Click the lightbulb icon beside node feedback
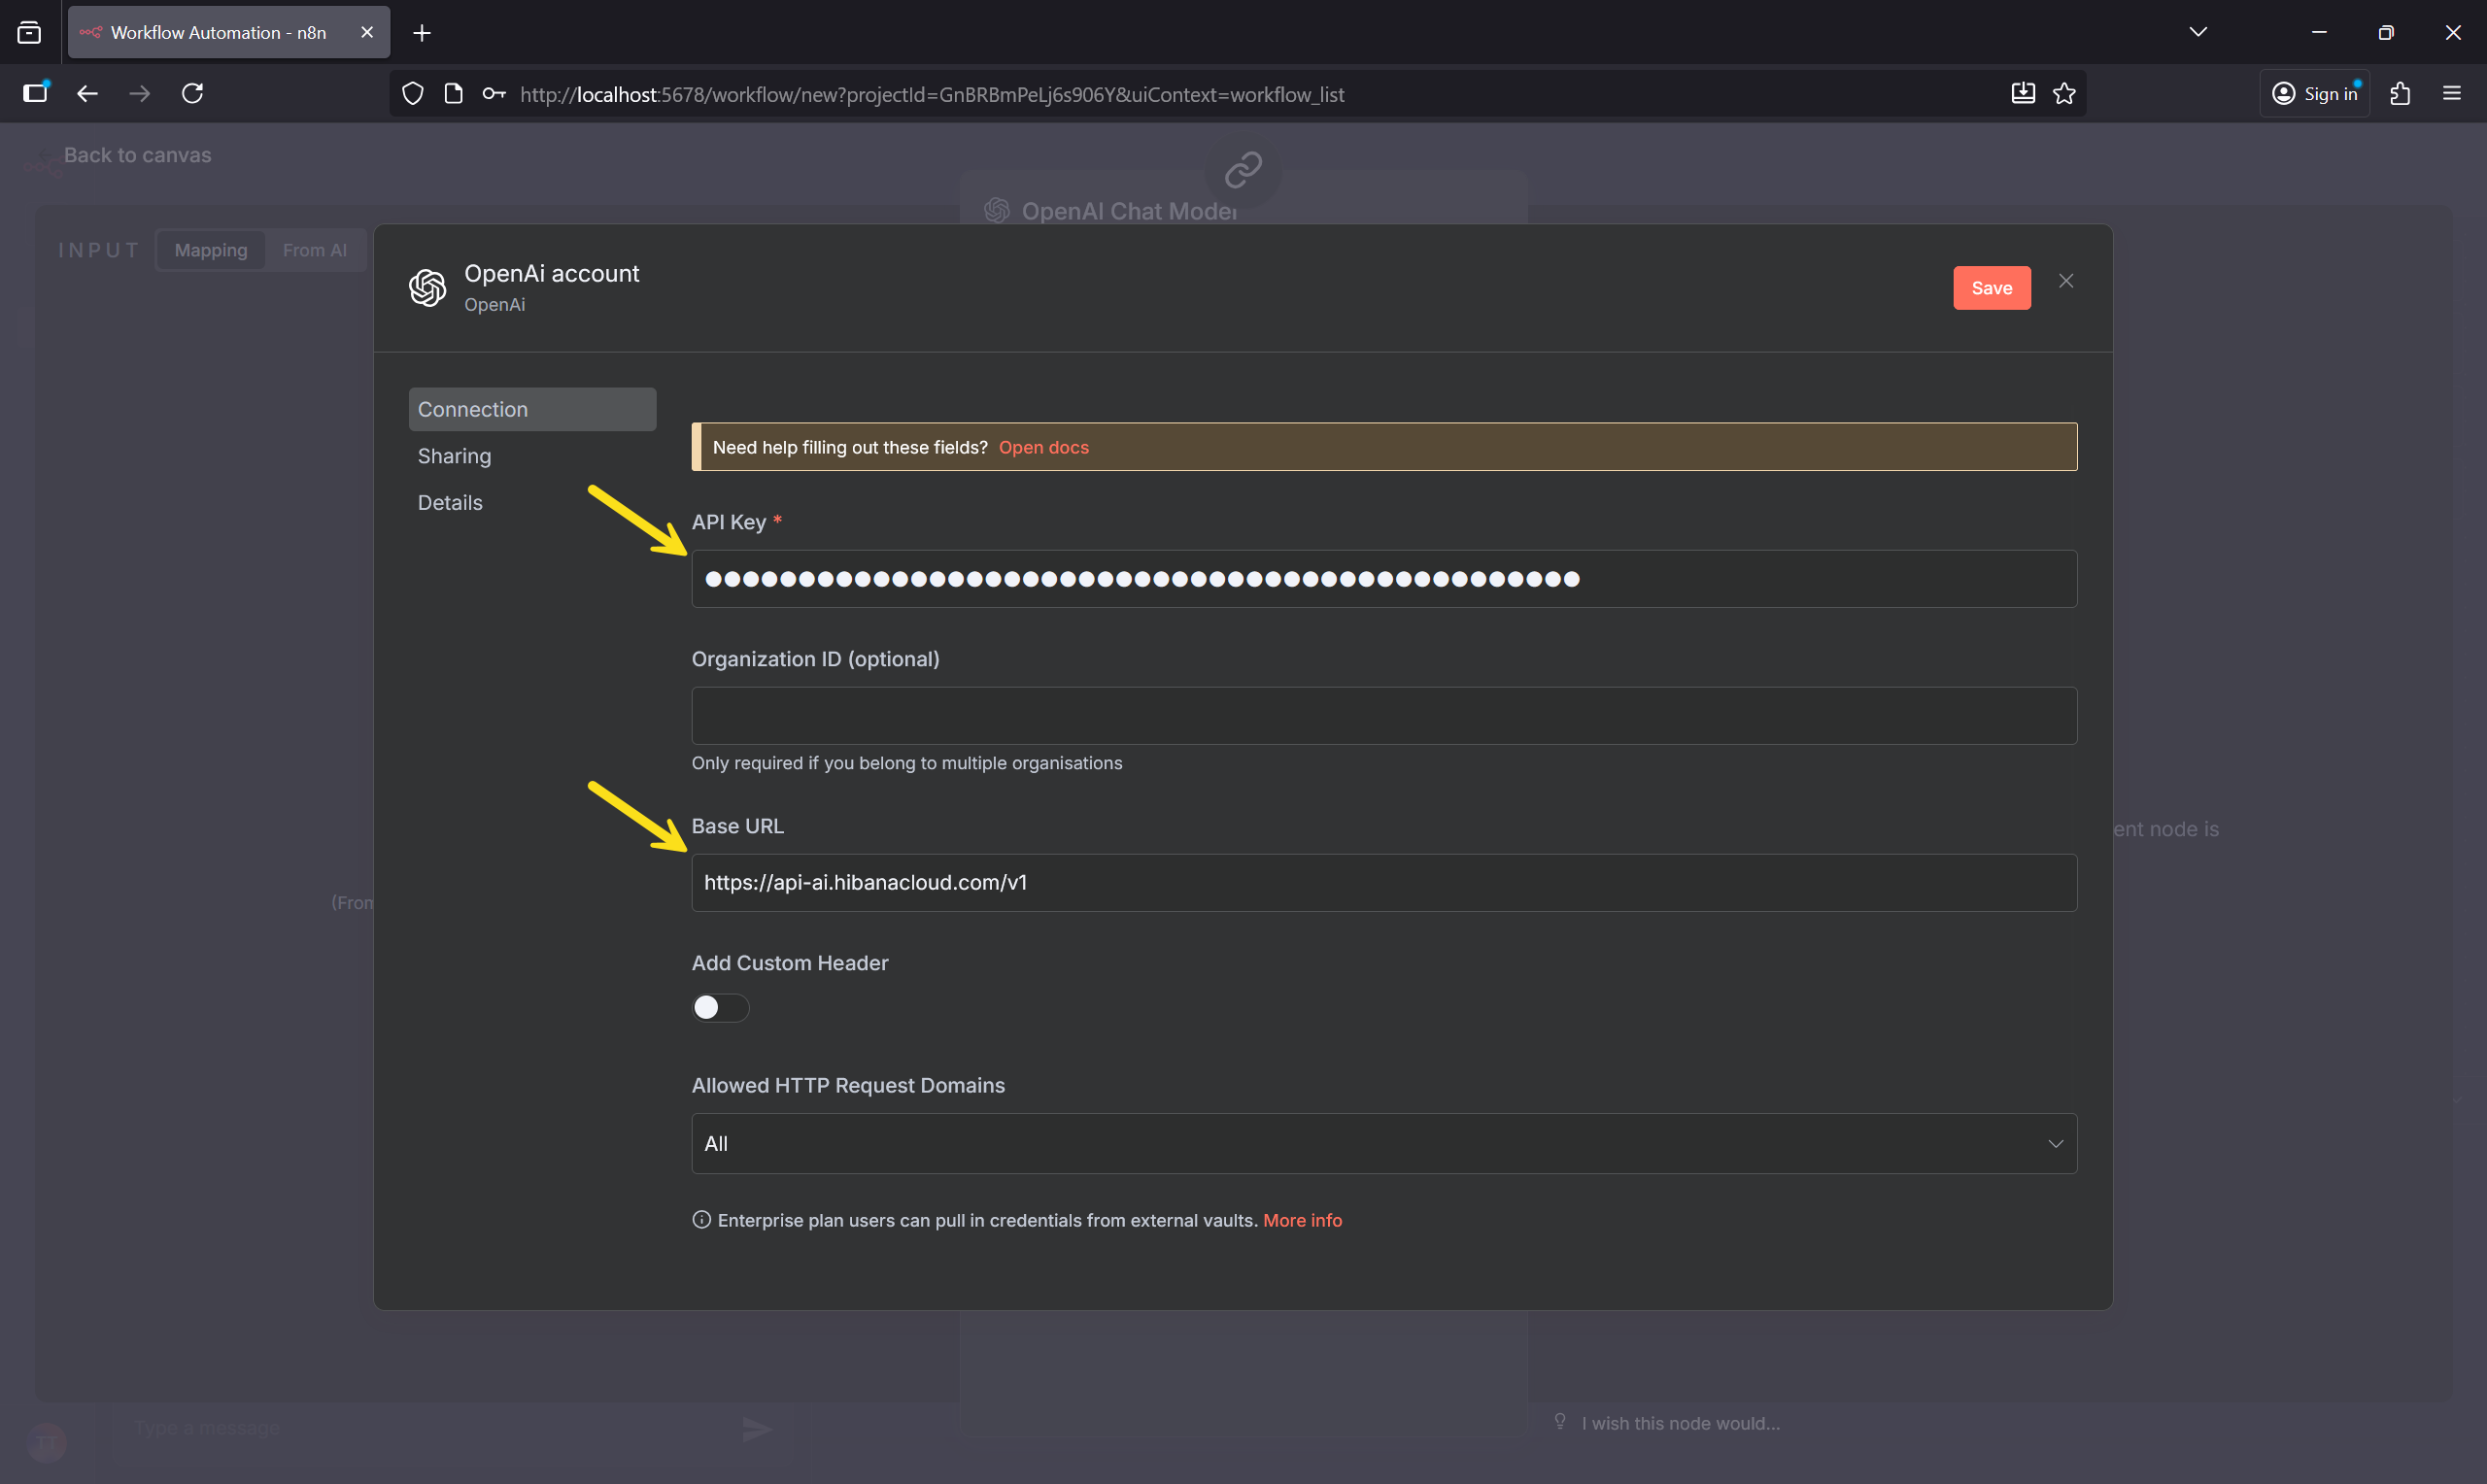This screenshot has height=1484, width=2487. click(x=1560, y=1421)
